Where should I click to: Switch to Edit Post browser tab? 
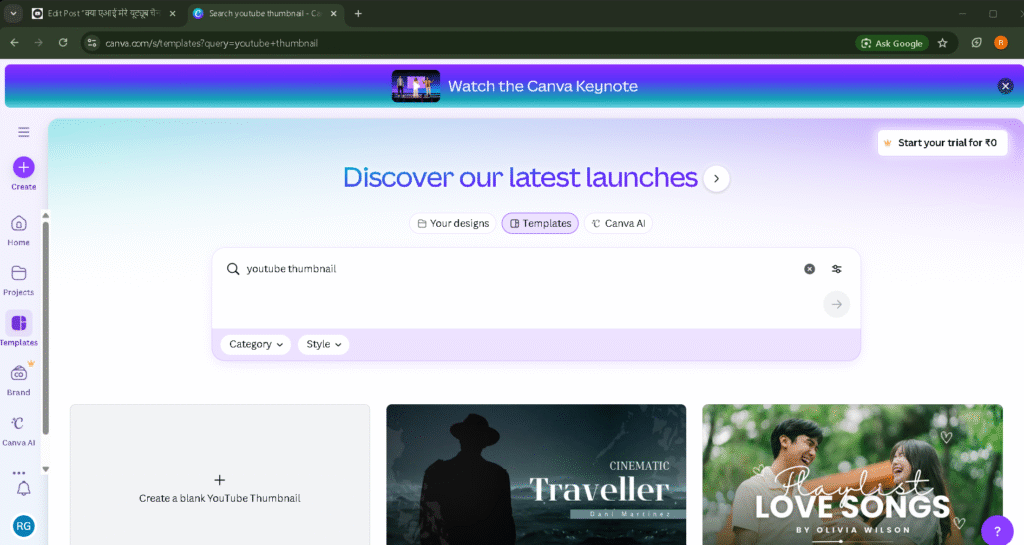click(x=104, y=14)
